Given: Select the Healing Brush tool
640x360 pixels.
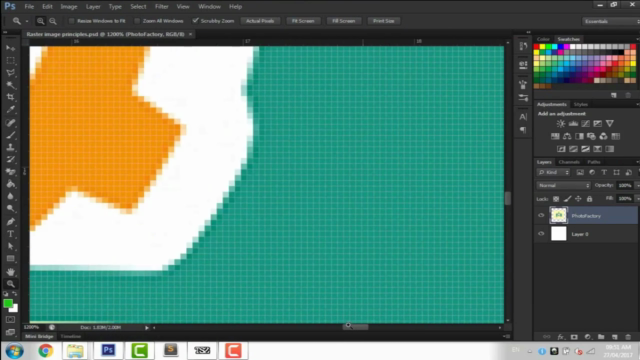Looking at the screenshot, I should tap(11, 122).
